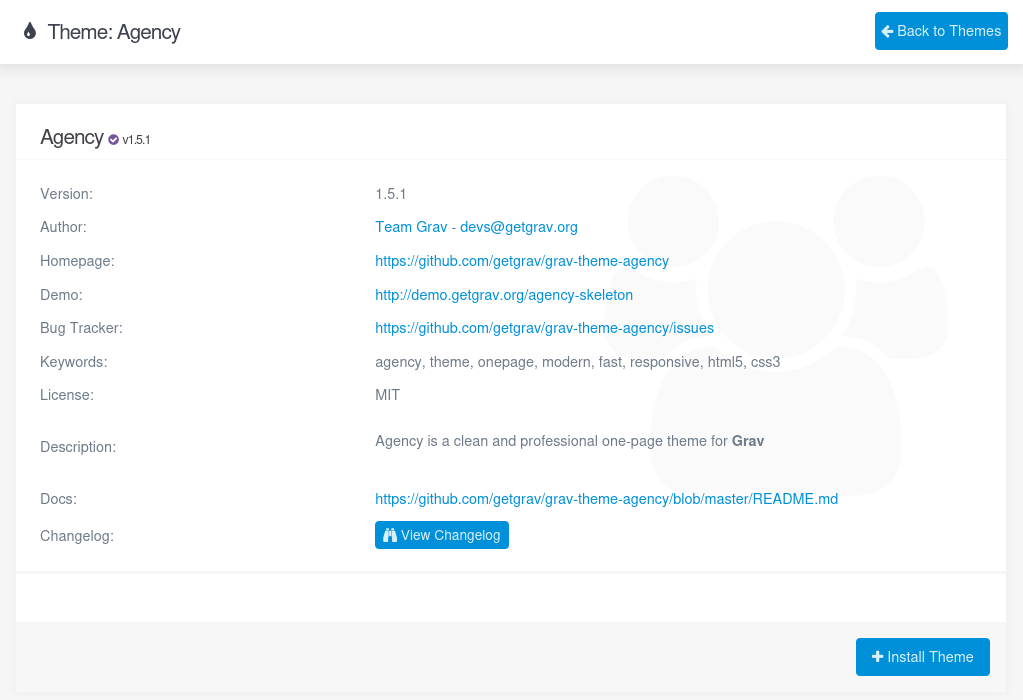Screen dimensions: 1023x700
Task: Install the Agency theme
Action: point(923,657)
